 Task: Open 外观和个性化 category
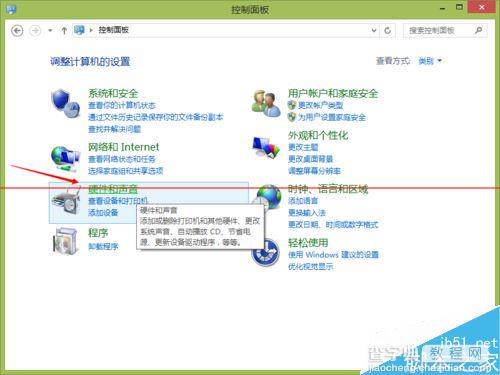coord(318,135)
